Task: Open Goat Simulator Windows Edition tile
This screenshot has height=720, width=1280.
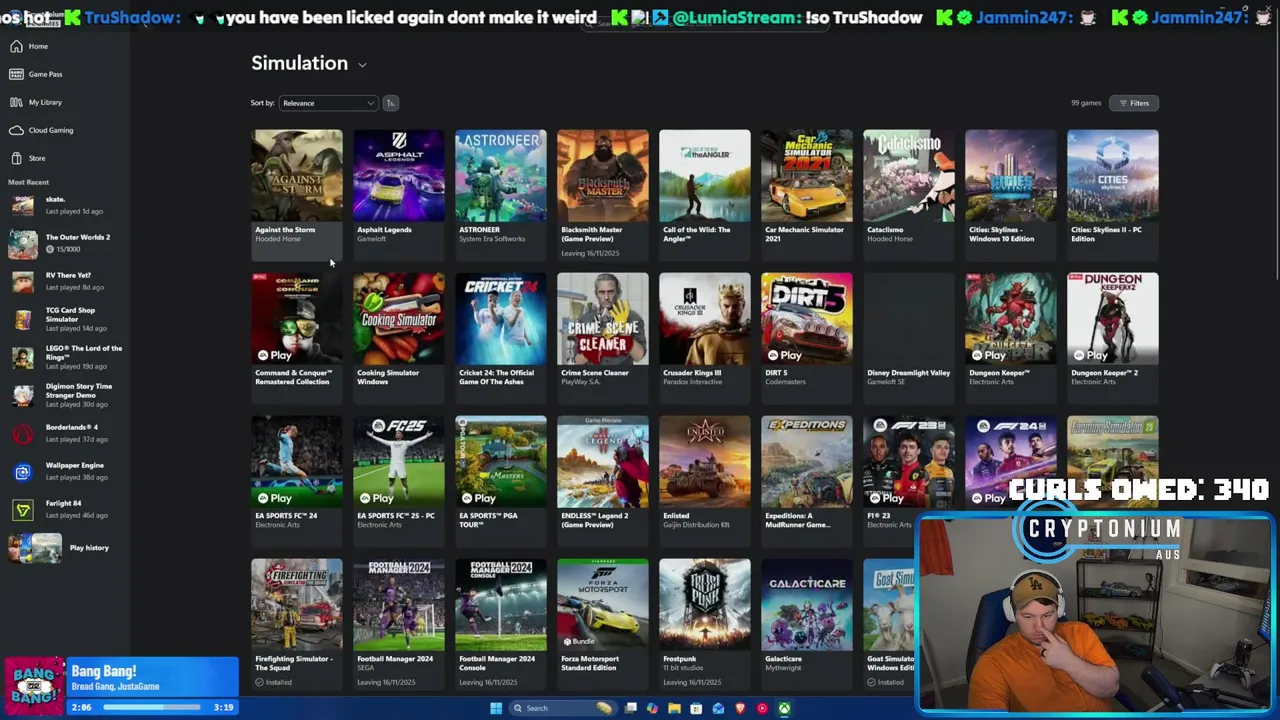Action: [x=889, y=623]
